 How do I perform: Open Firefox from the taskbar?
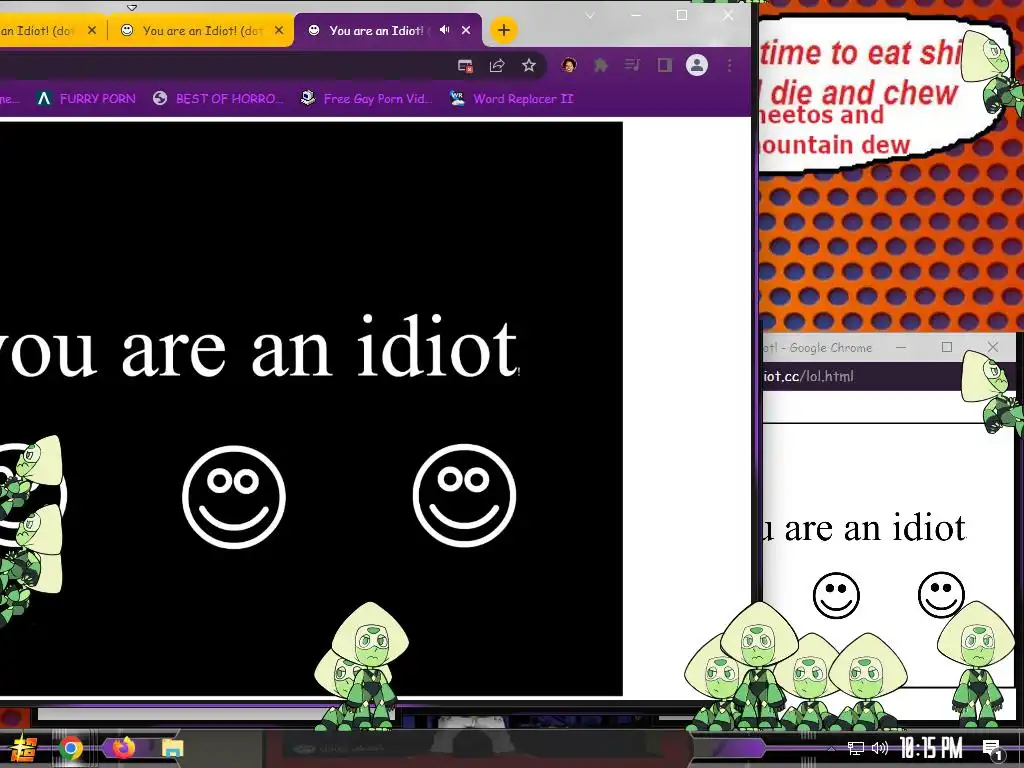click(x=123, y=747)
